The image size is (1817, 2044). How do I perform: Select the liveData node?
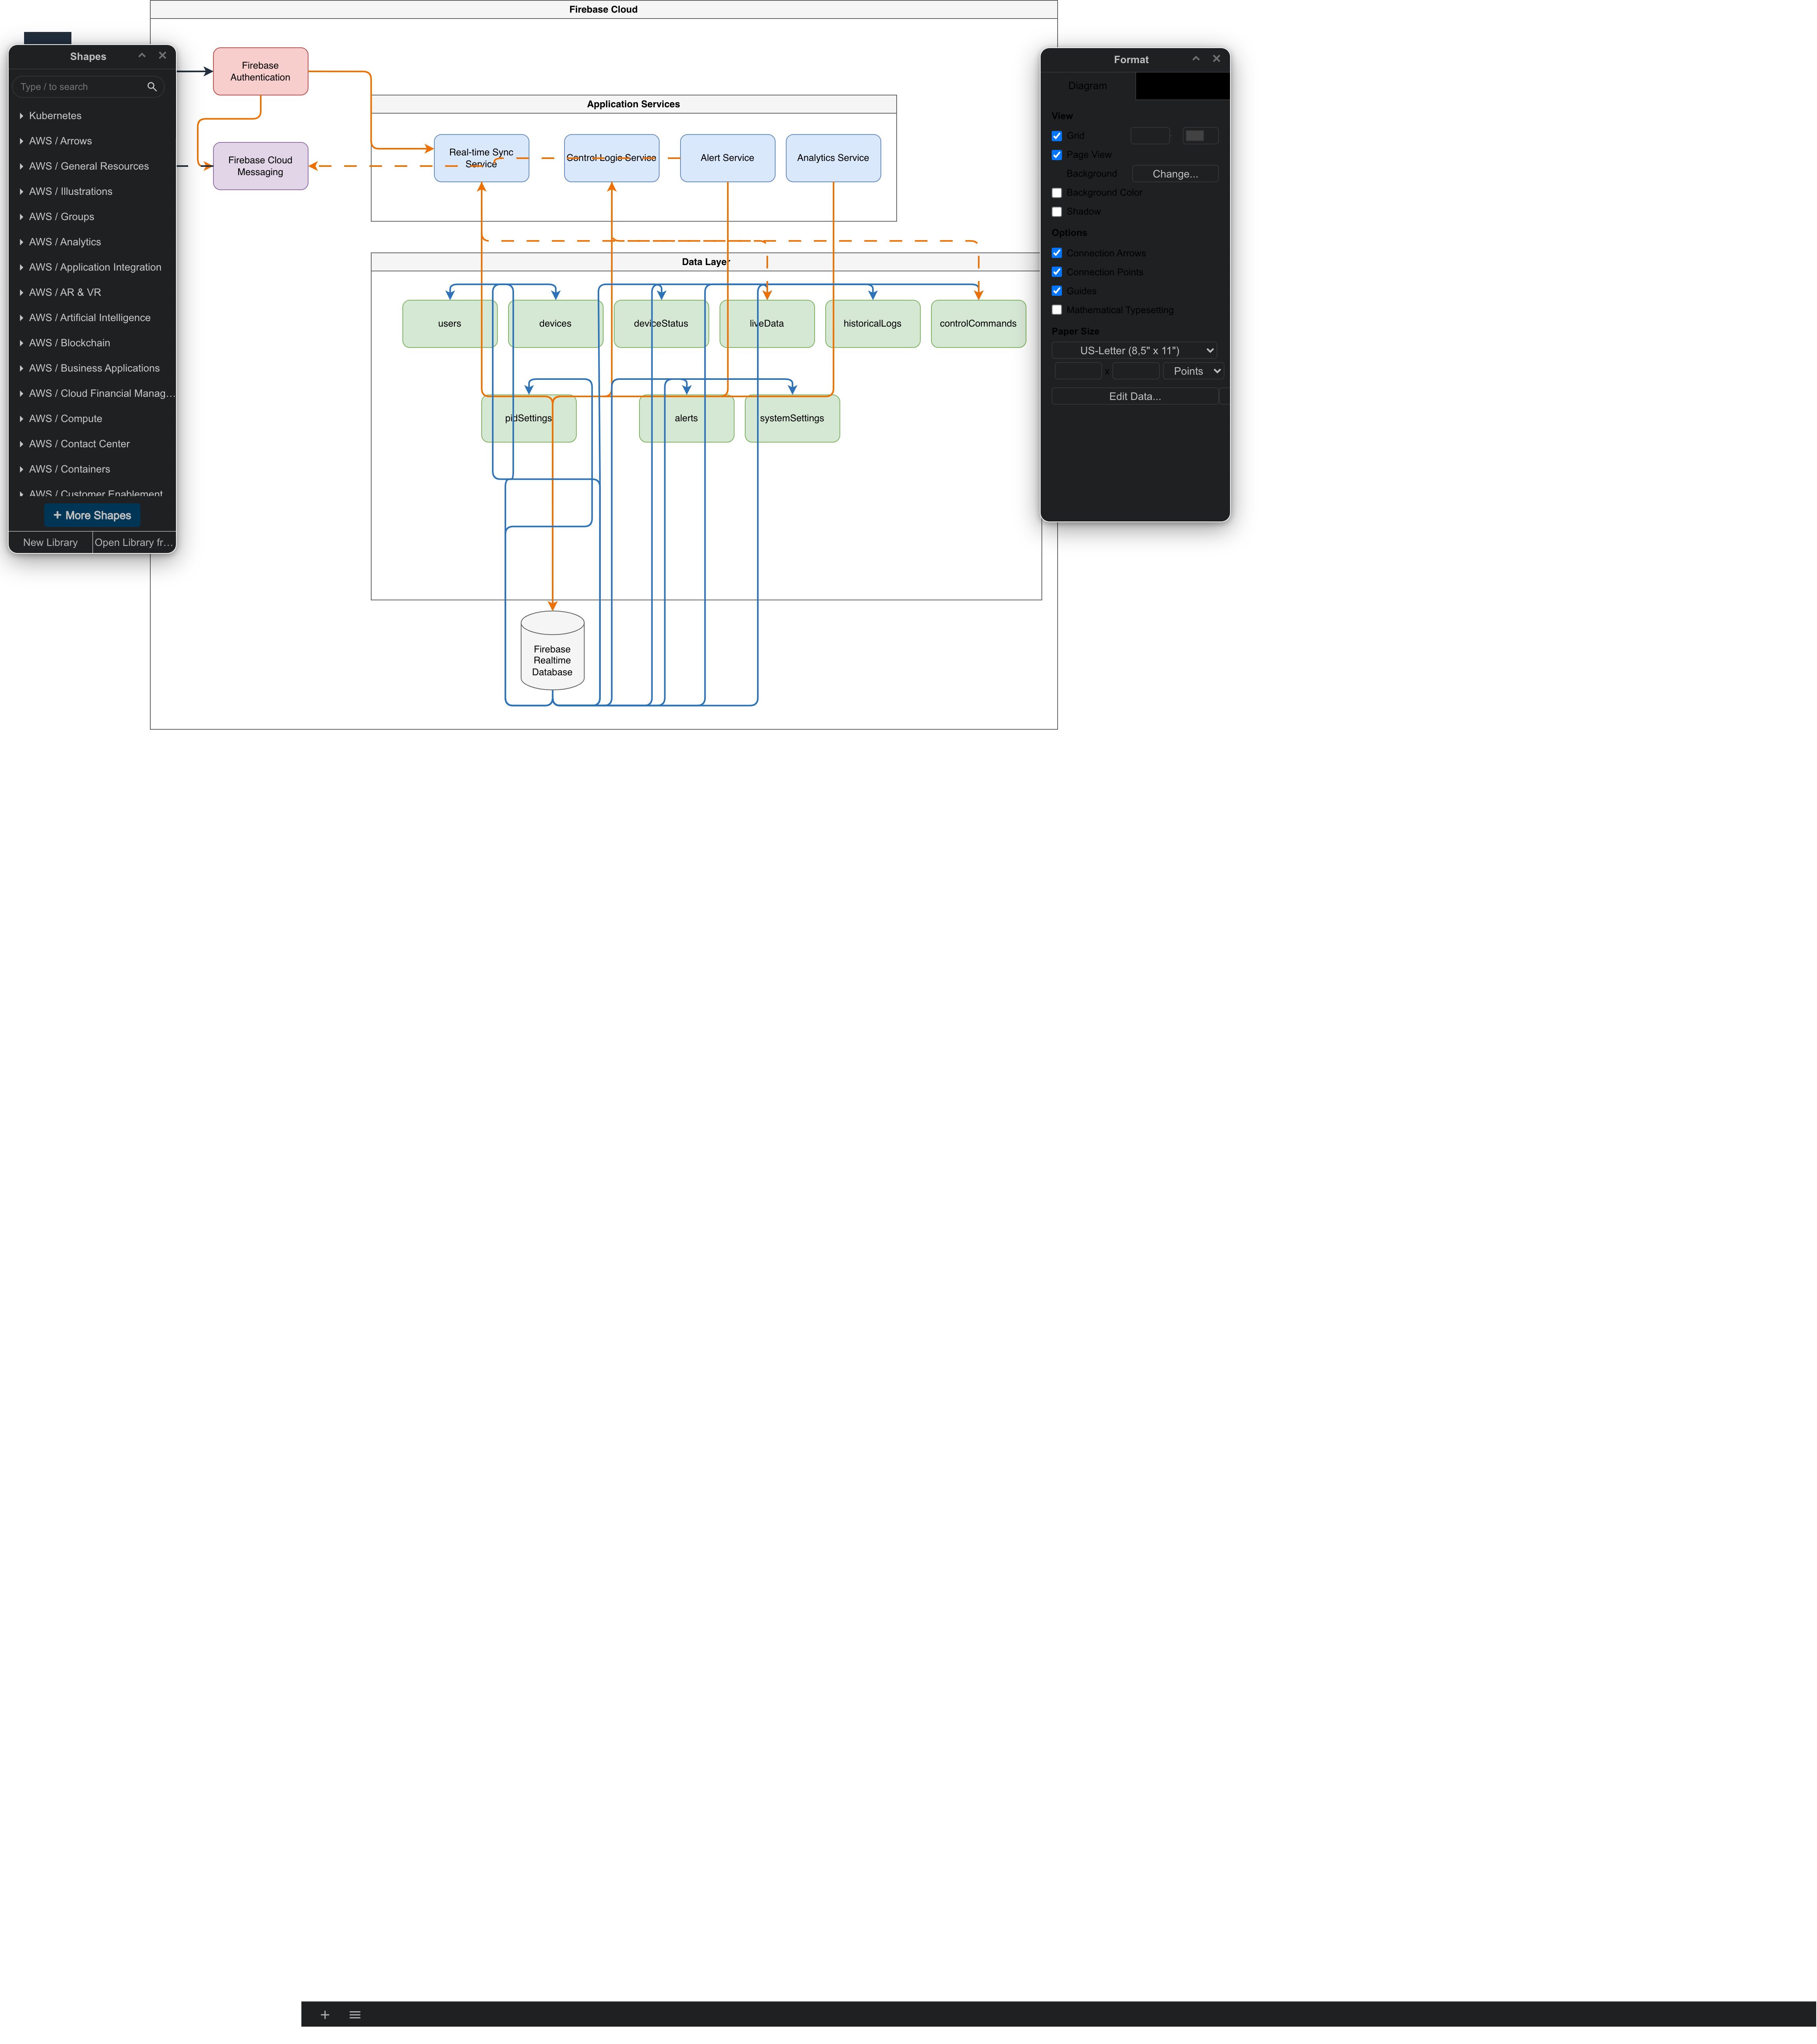(x=767, y=324)
